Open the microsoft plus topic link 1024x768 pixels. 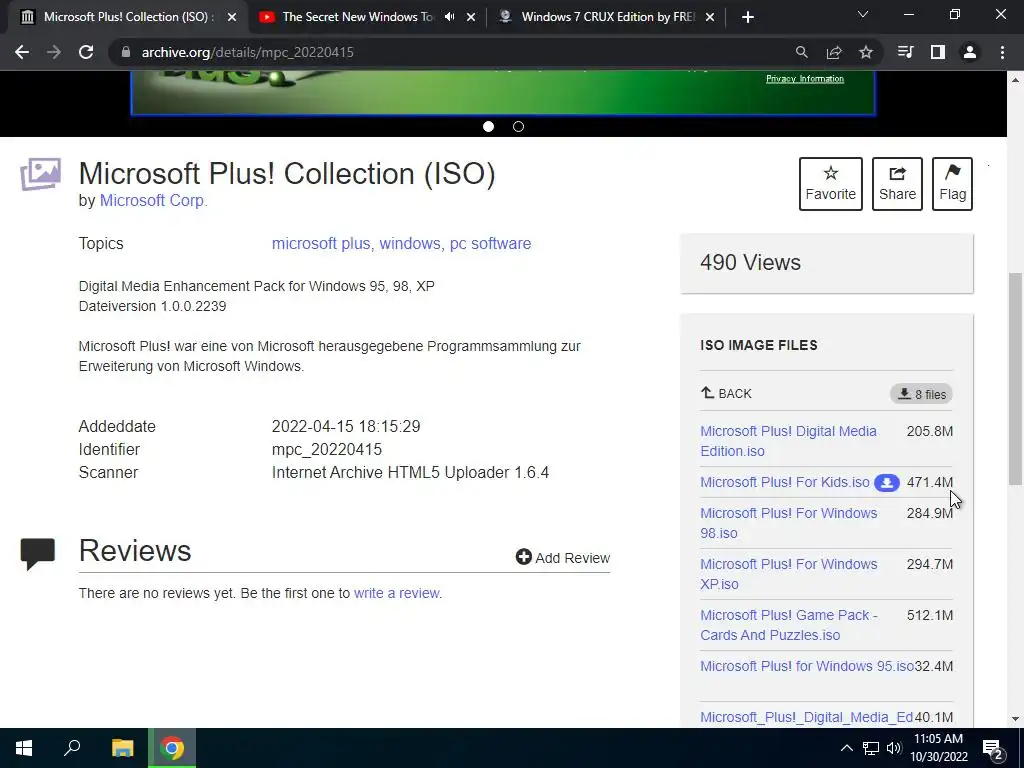(x=321, y=244)
